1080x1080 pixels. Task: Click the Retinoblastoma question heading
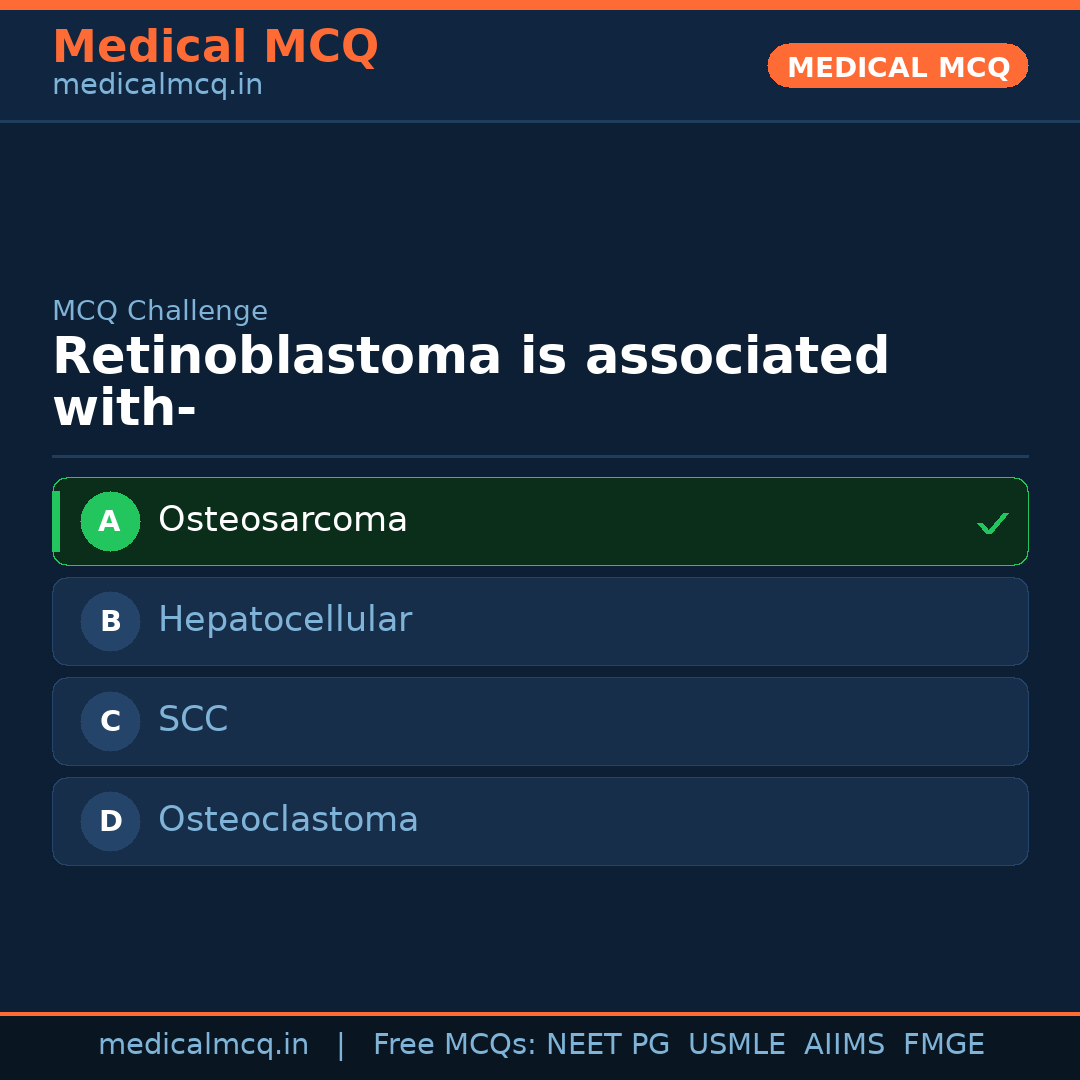point(470,382)
